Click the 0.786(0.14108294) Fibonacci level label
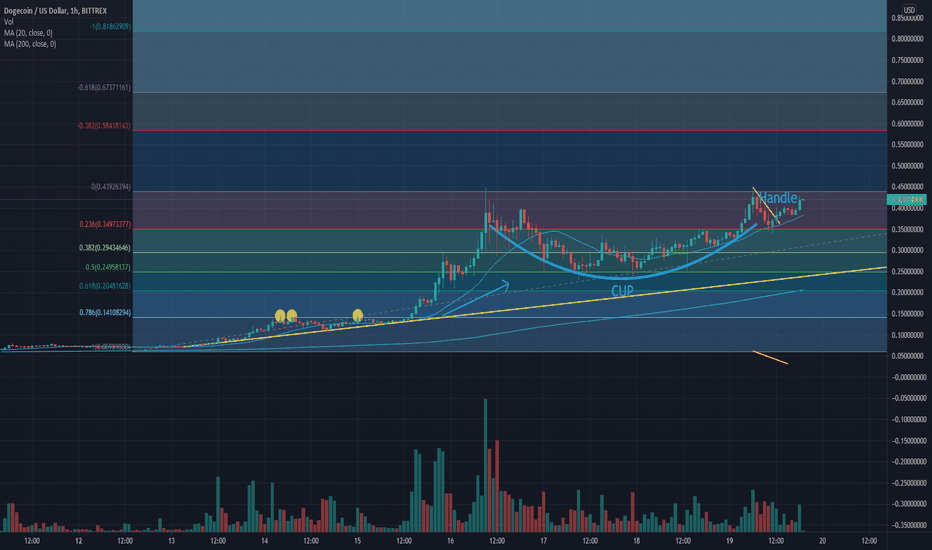Viewport: 932px width, 550px height. (x=105, y=313)
